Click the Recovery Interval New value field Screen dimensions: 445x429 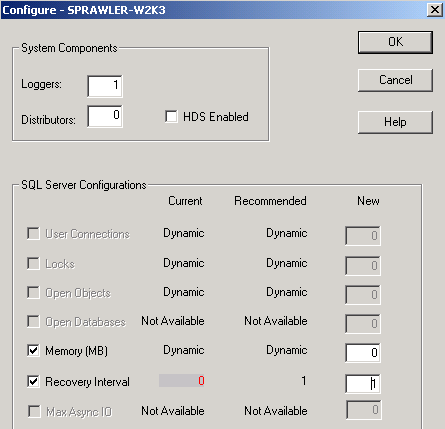click(363, 384)
